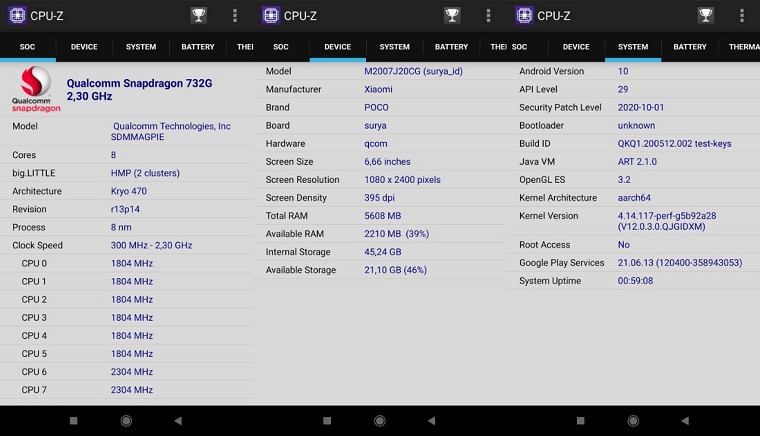Select the 'QKQ1.200512.002 test-keys' build ID
This screenshot has width=760, height=436.
pos(674,143)
